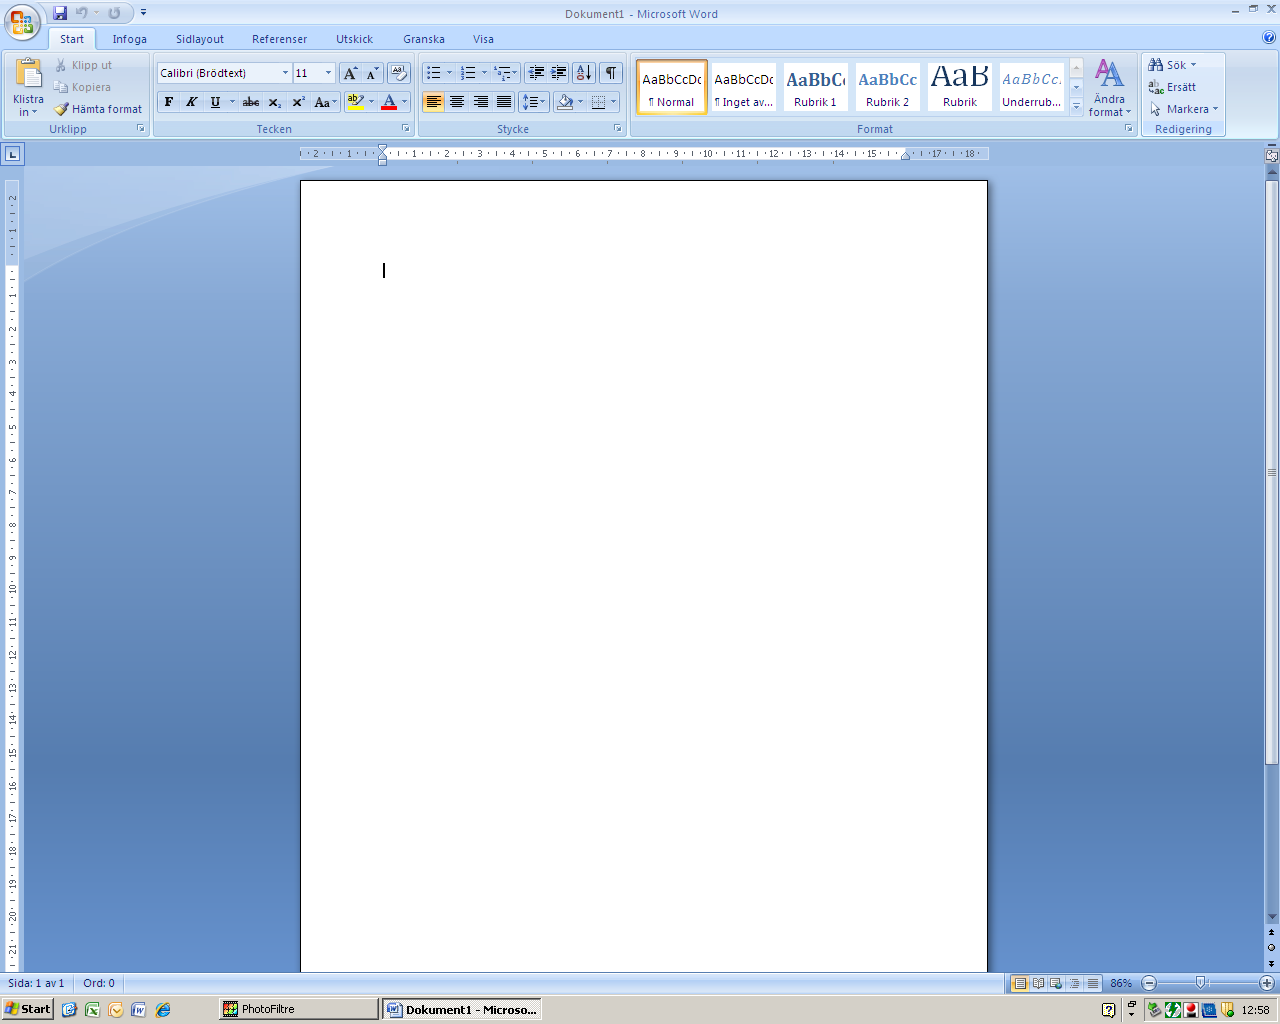Click zoom in plus button
Screen dimensions: 1280x1024
coord(1266,983)
